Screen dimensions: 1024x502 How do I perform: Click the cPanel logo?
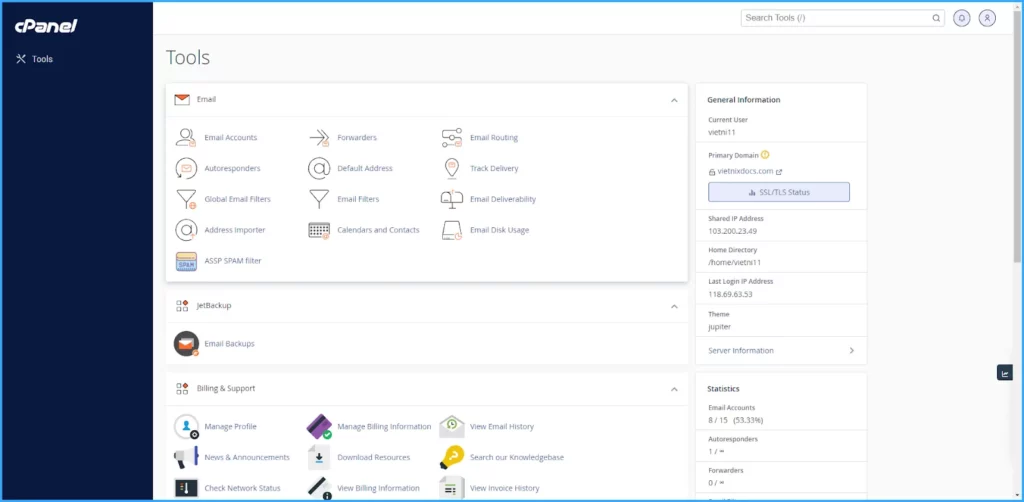point(46,26)
